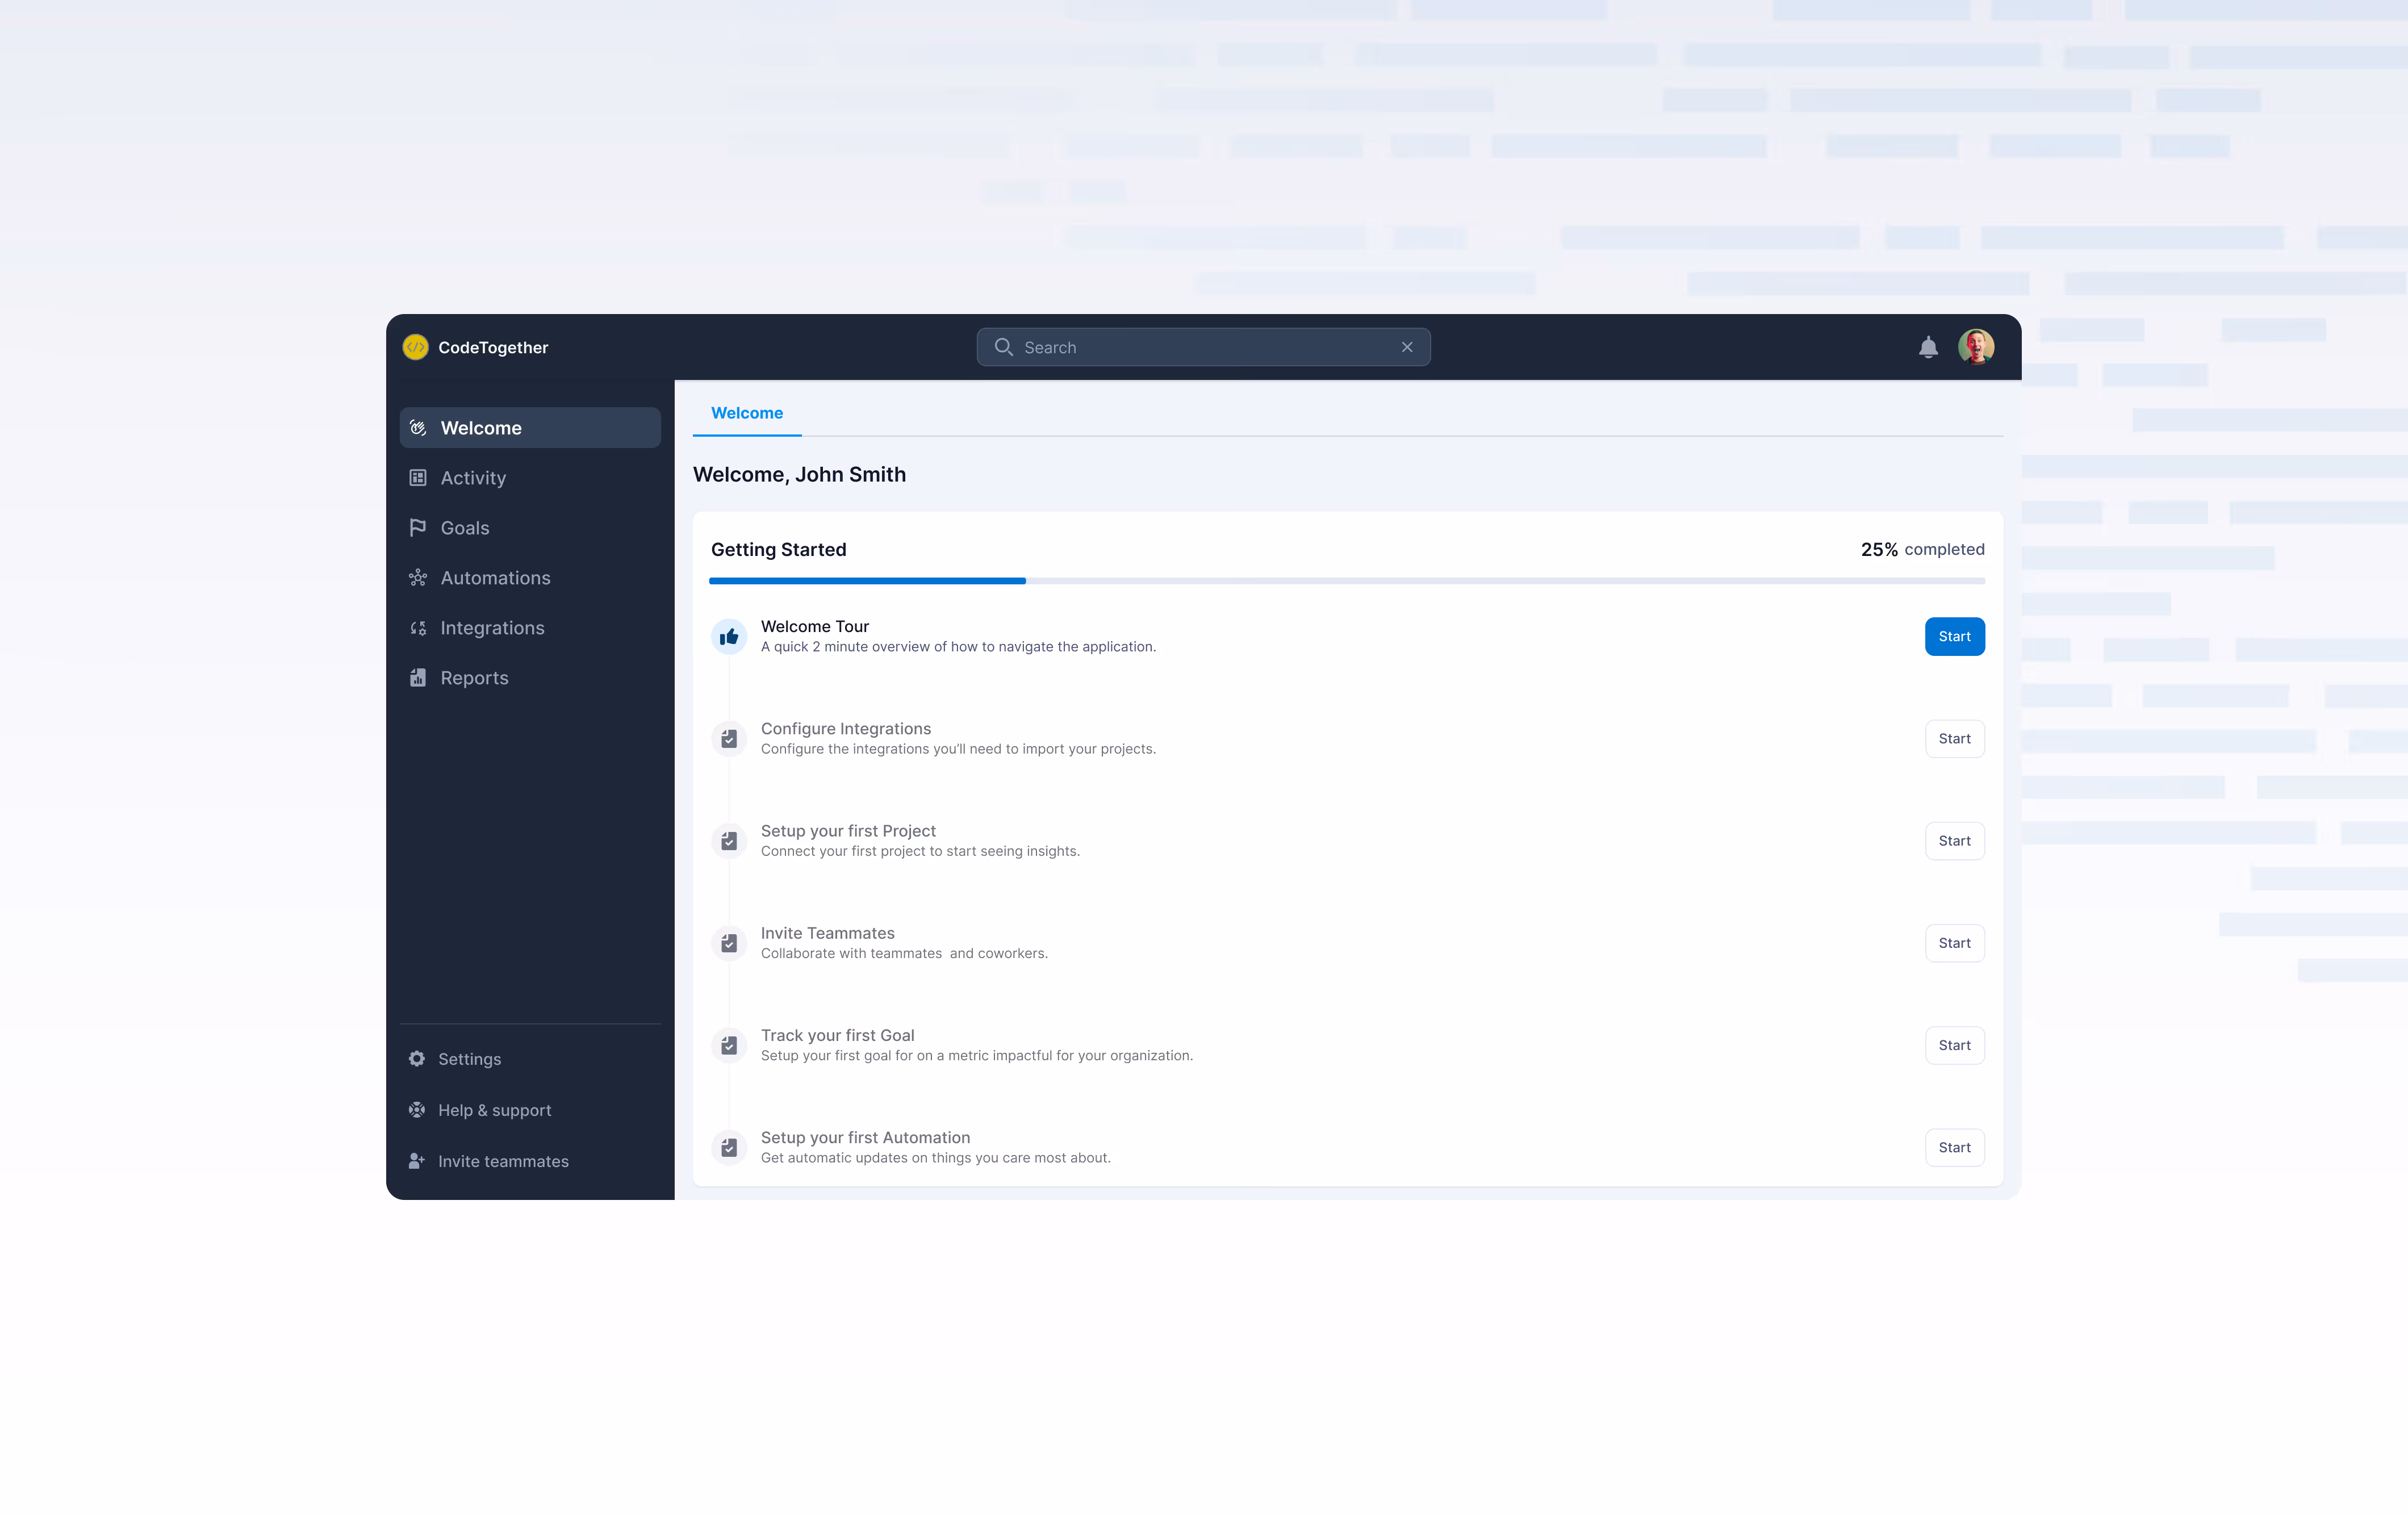Click the Setup your first Project title
The width and height of the screenshot is (2408, 1514).
848,831
